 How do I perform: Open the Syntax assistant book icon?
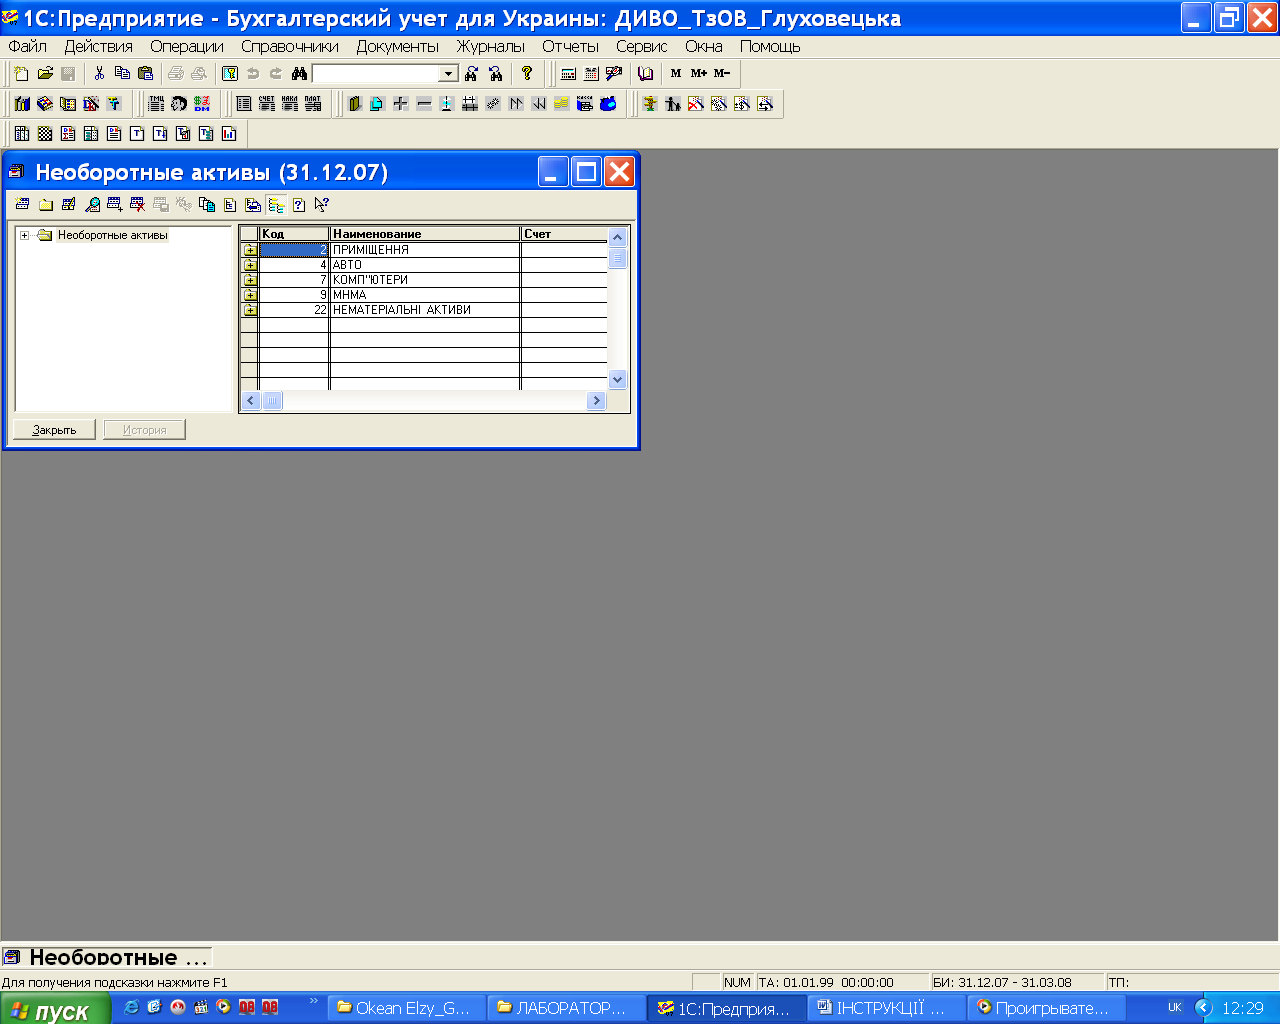pyautogui.click(x=645, y=73)
